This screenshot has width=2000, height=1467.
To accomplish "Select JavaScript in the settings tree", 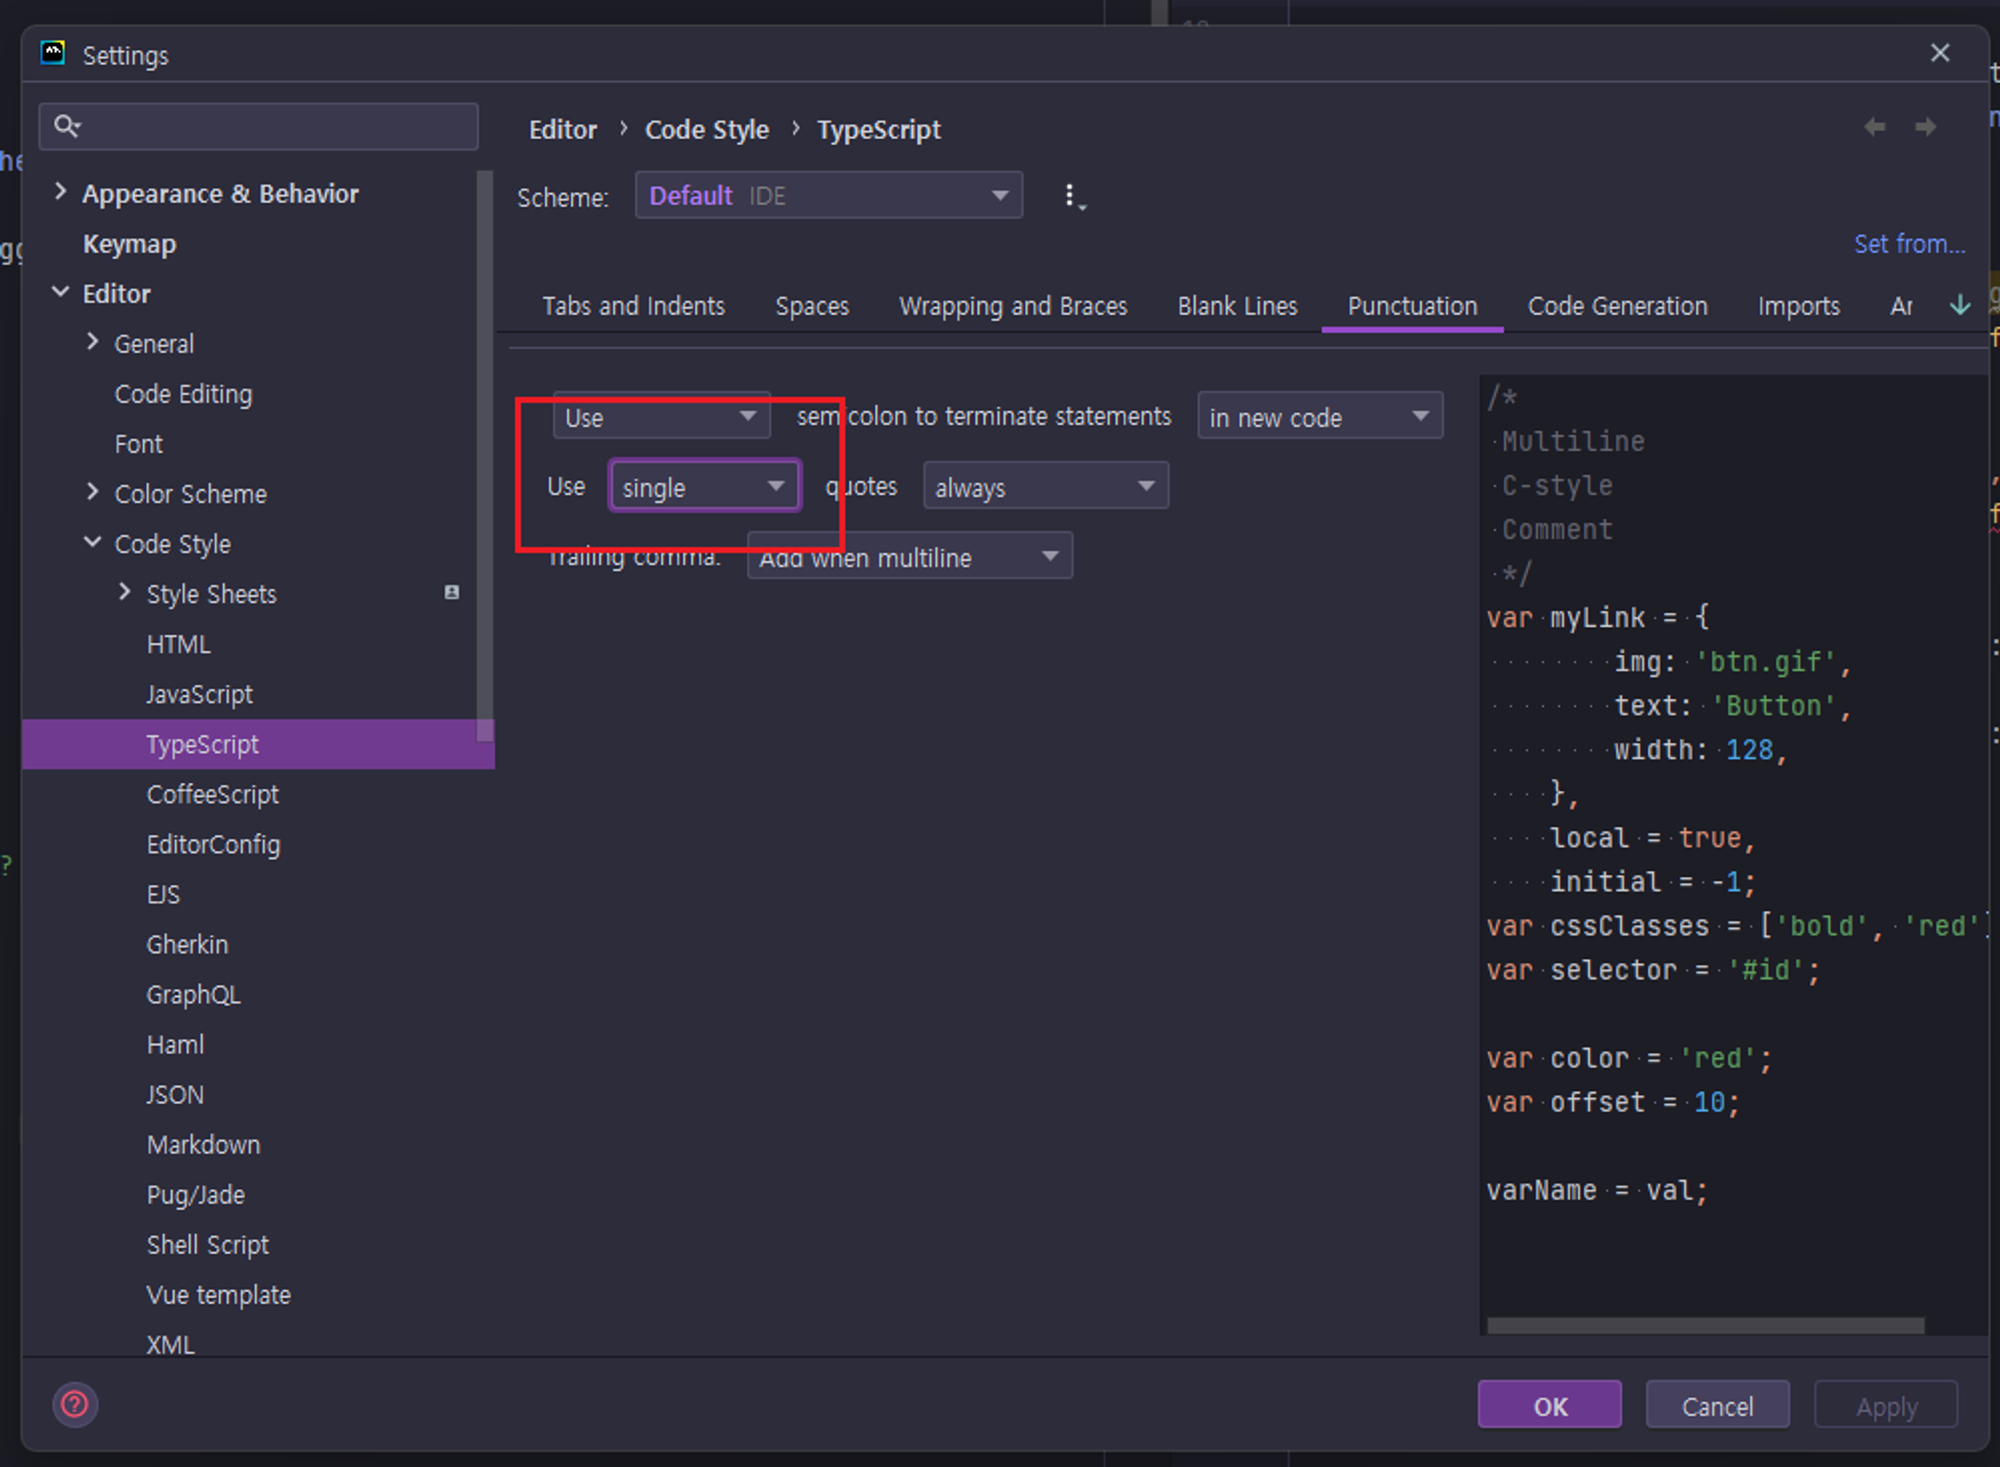I will click(x=199, y=694).
